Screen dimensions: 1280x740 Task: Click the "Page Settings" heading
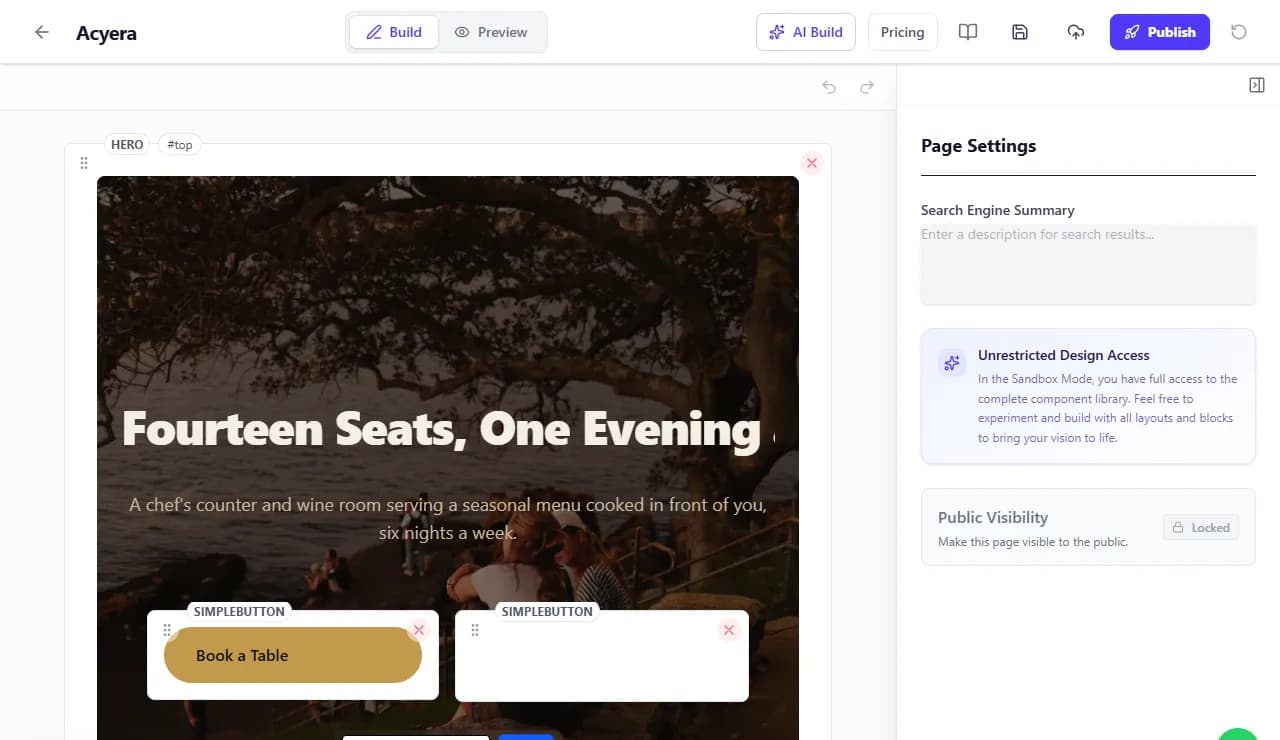click(x=979, y=146)
